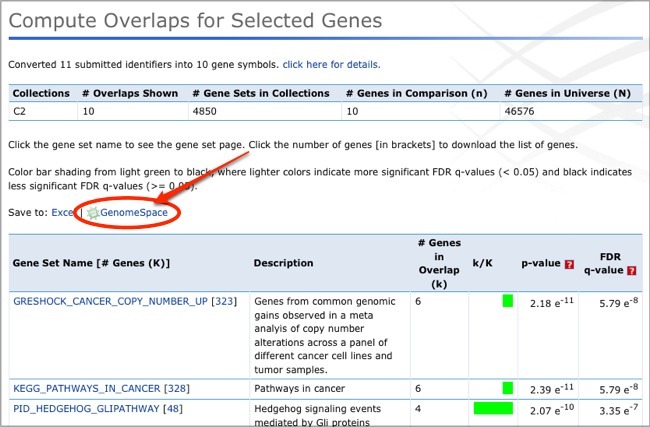Click the k/K column header
This screenshot has height=427, width=650.
tap(482, 263)
